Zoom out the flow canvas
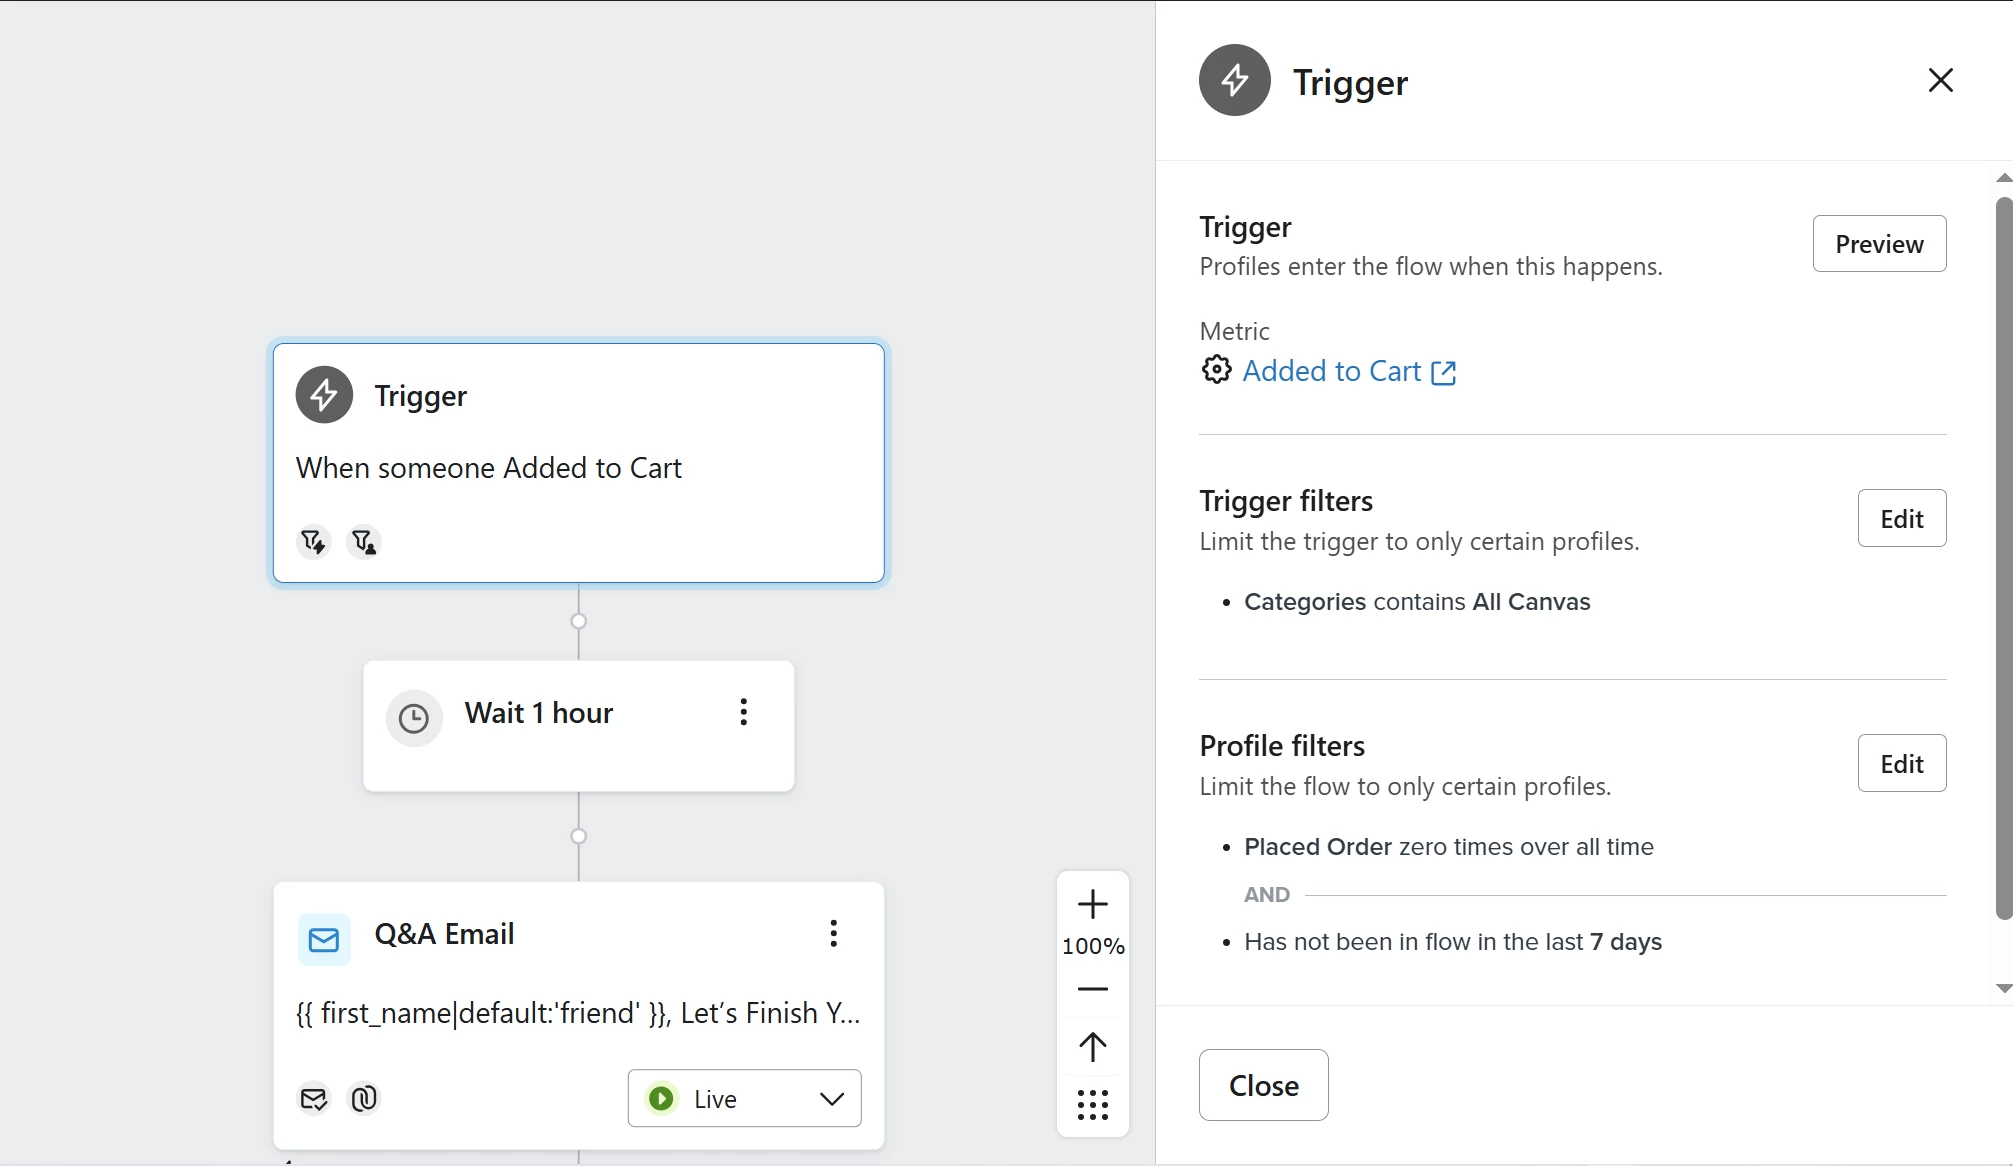 (1093, 989)
